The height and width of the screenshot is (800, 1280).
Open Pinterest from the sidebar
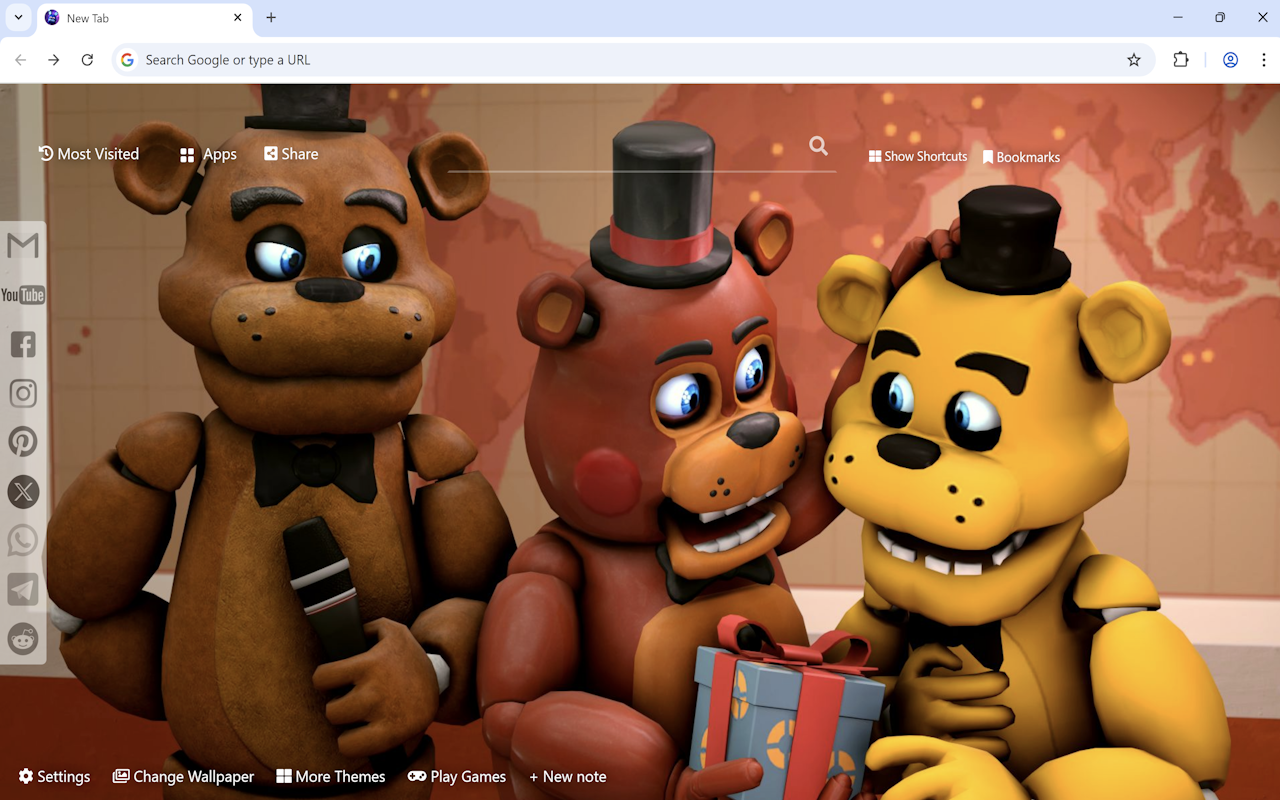[x=22, y=441]
